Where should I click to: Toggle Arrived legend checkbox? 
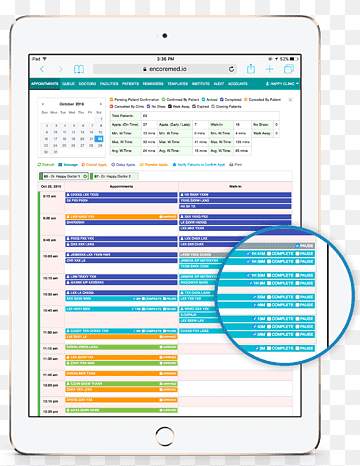pyautogui.click(x=203, y=99)
